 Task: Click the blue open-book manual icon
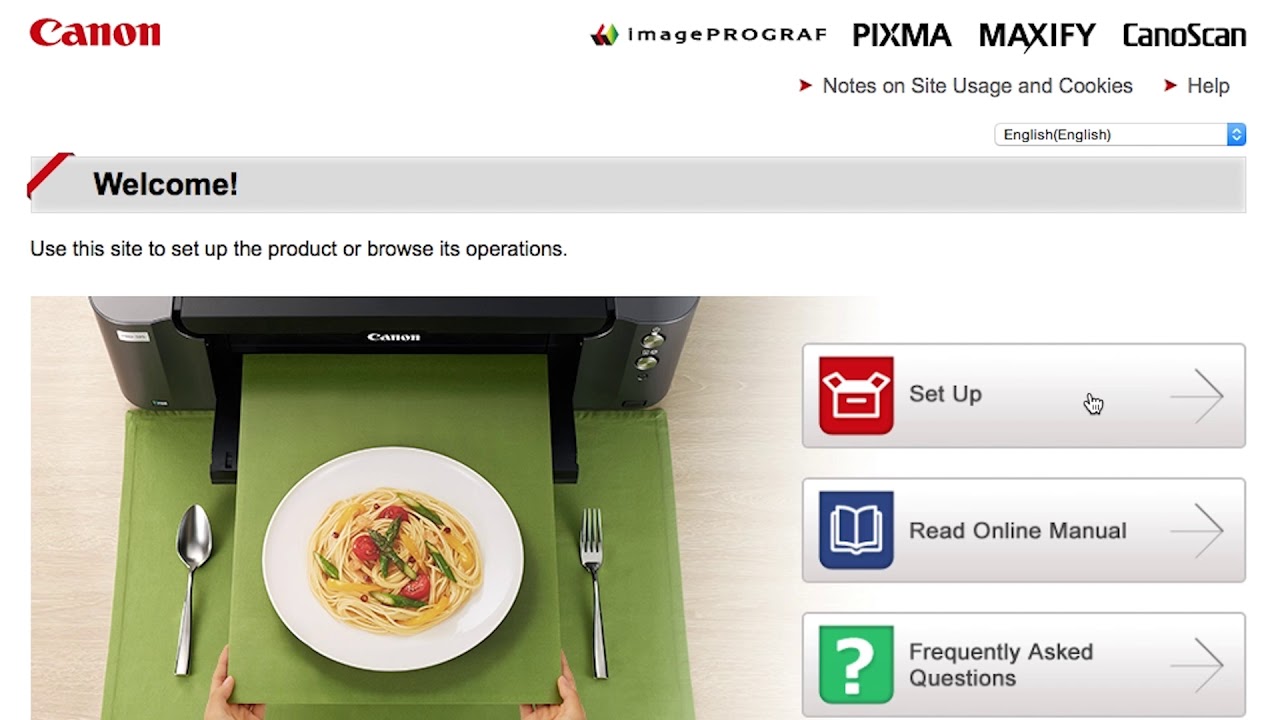856,530
